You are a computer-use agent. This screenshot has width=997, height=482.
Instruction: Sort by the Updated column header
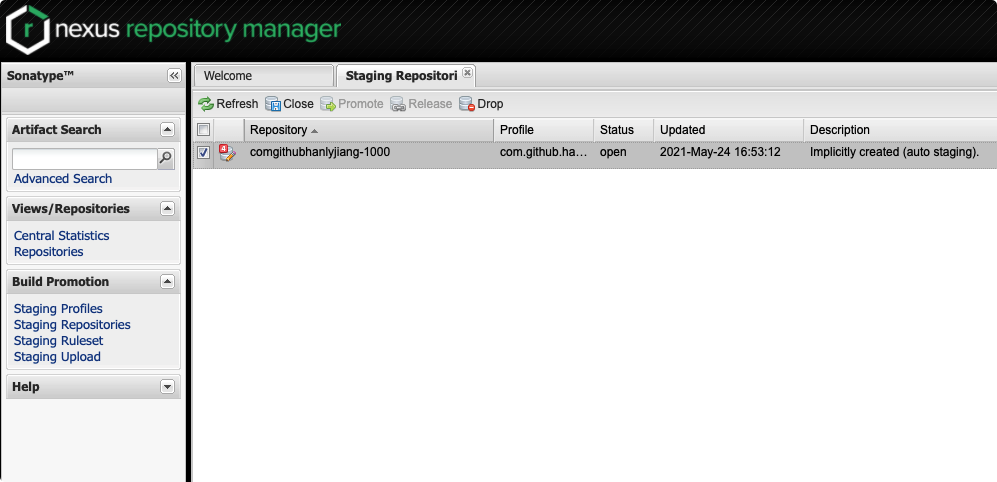pyautogui.click(x=729, y=130)
